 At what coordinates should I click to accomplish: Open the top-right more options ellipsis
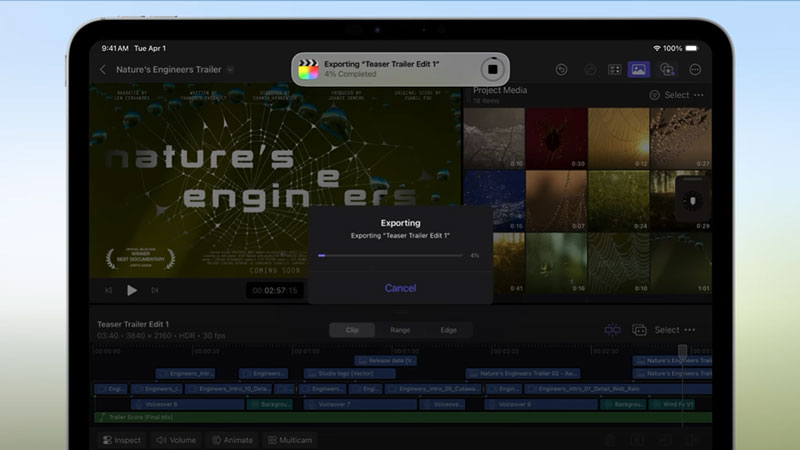click(695, 69)
